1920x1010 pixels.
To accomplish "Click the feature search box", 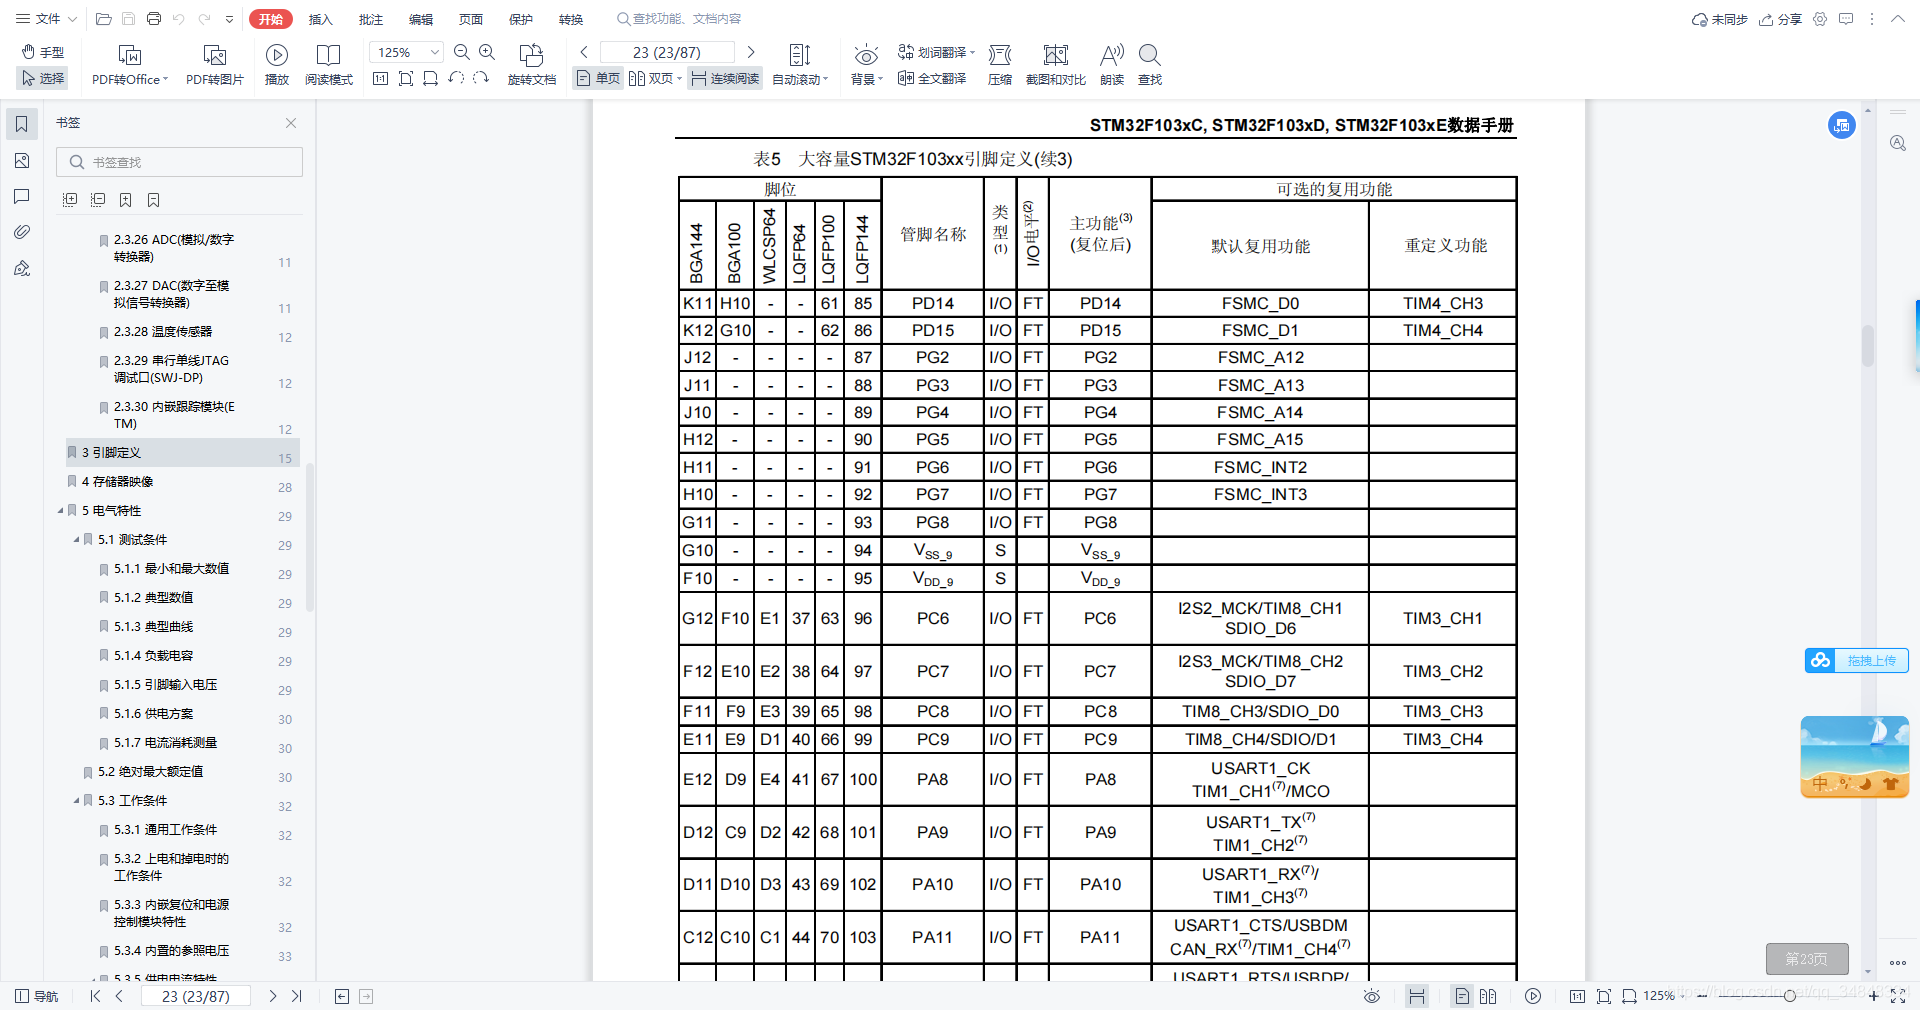I will pos(680,19).
